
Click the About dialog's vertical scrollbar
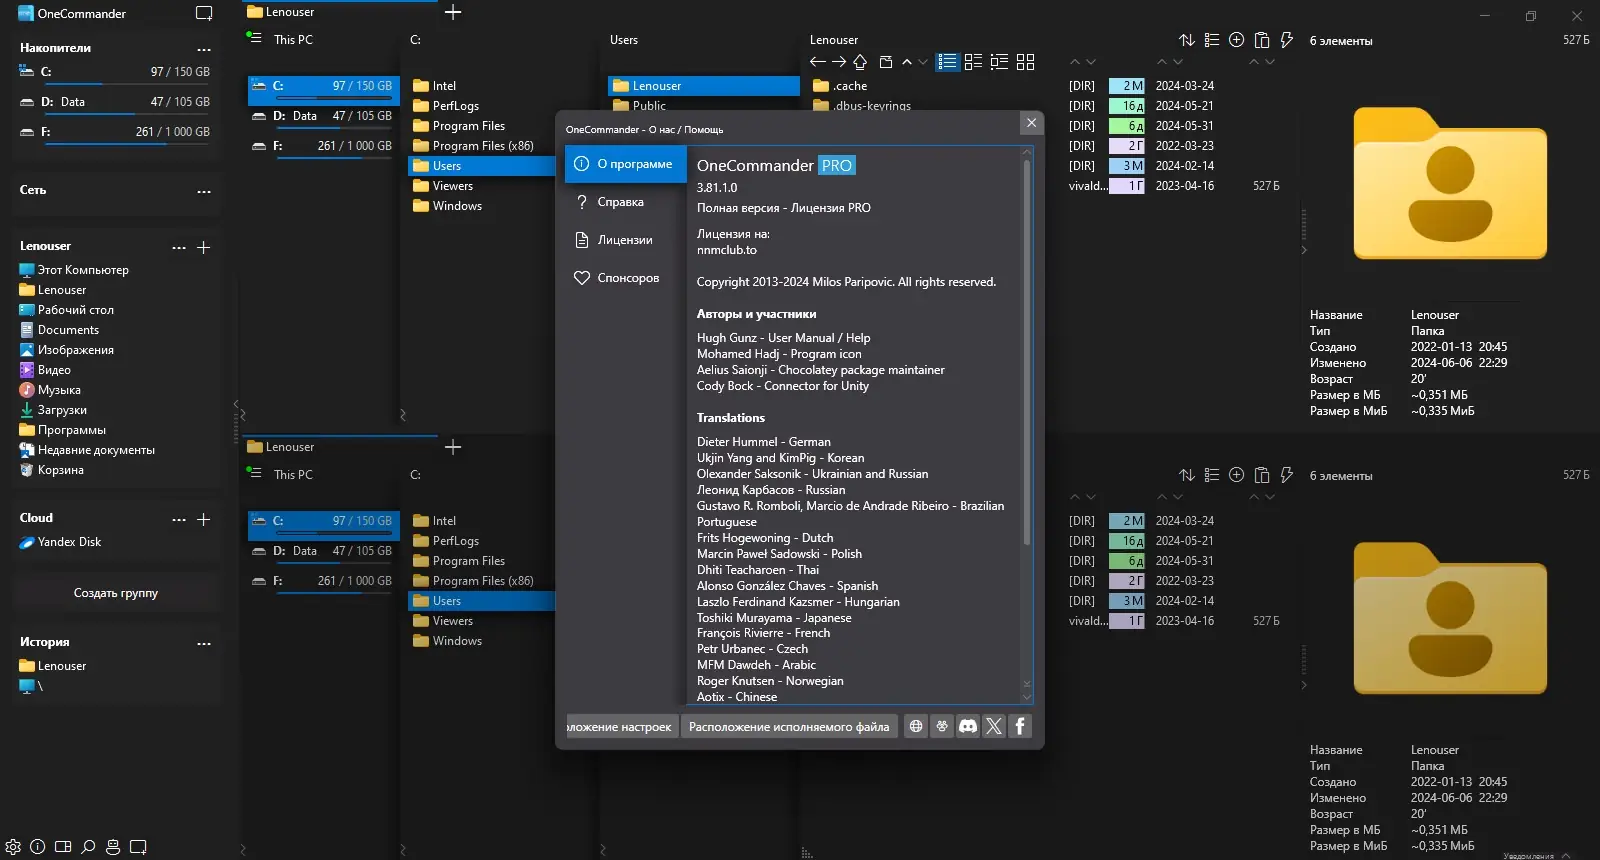click(1026, 350)
